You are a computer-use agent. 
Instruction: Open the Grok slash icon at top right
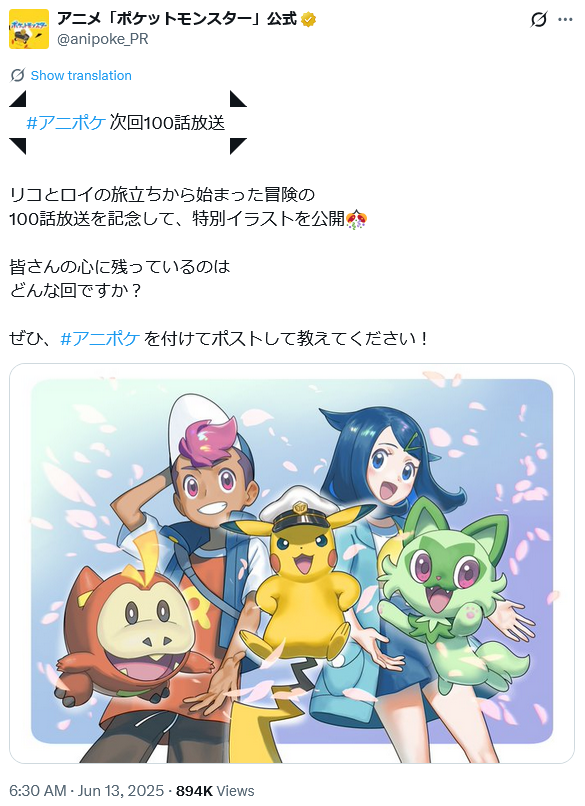[538, 20]
